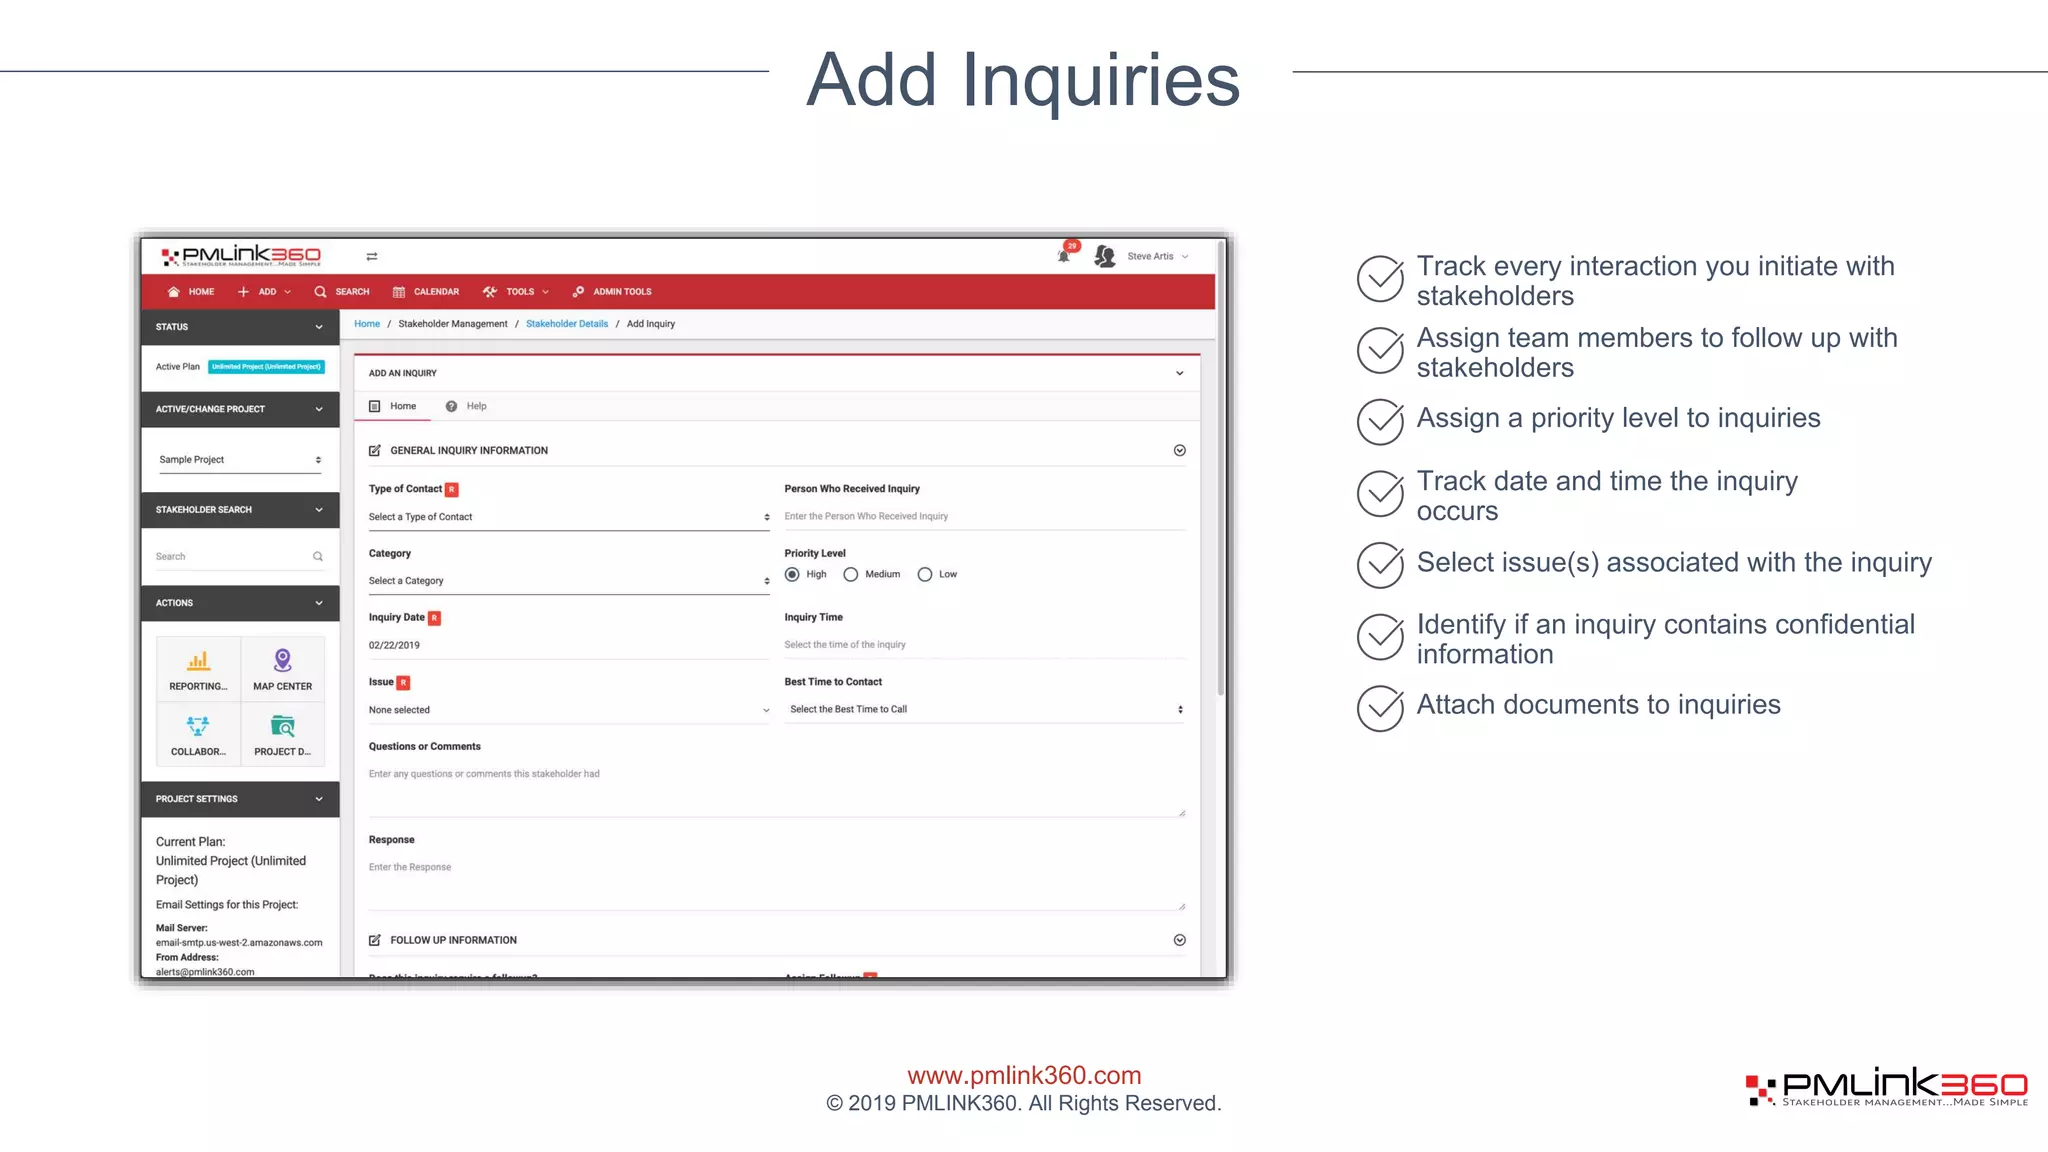Open the ADD menu
This screenshot has width=2048, height=1152.
coord(265,292)
